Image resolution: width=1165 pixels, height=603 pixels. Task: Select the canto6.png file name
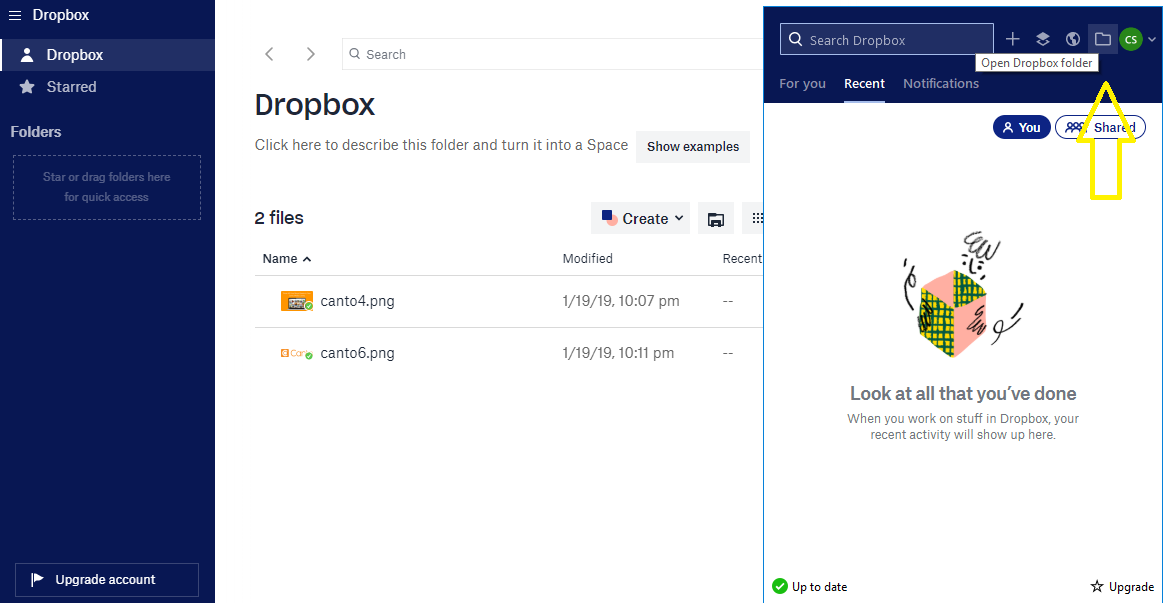[357, 353]
